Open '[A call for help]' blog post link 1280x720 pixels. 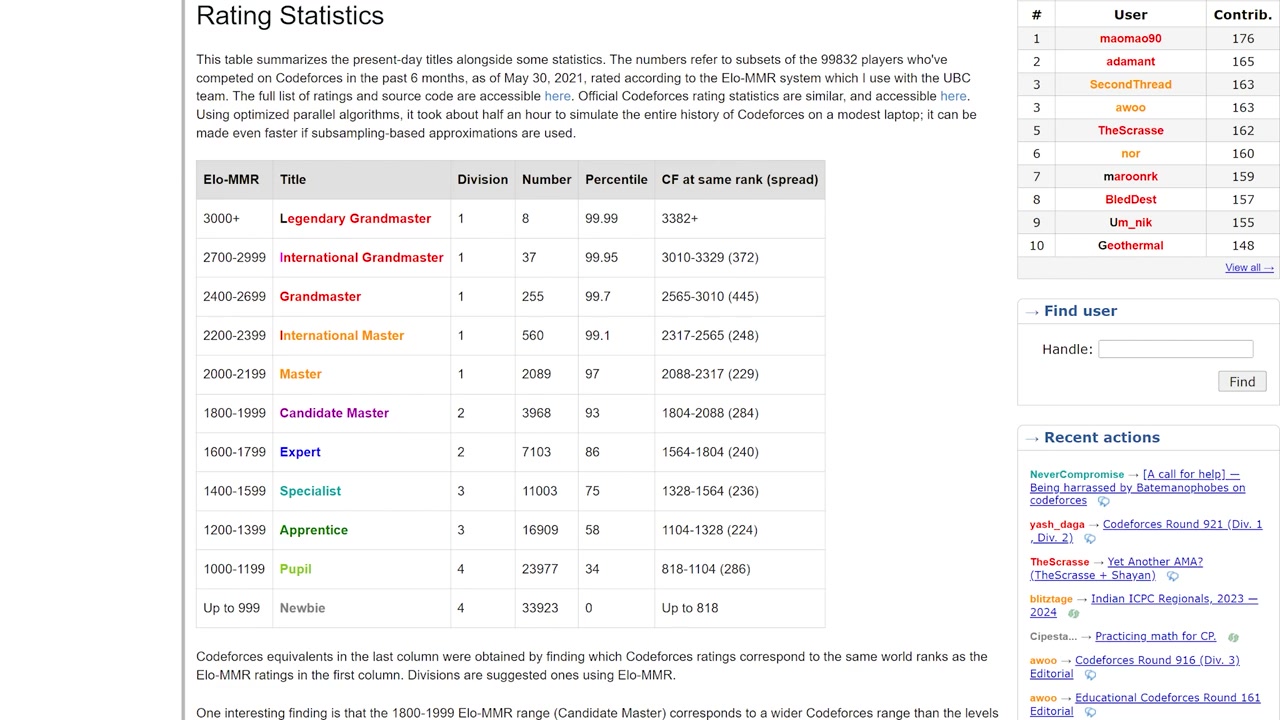coord(1138,487)
